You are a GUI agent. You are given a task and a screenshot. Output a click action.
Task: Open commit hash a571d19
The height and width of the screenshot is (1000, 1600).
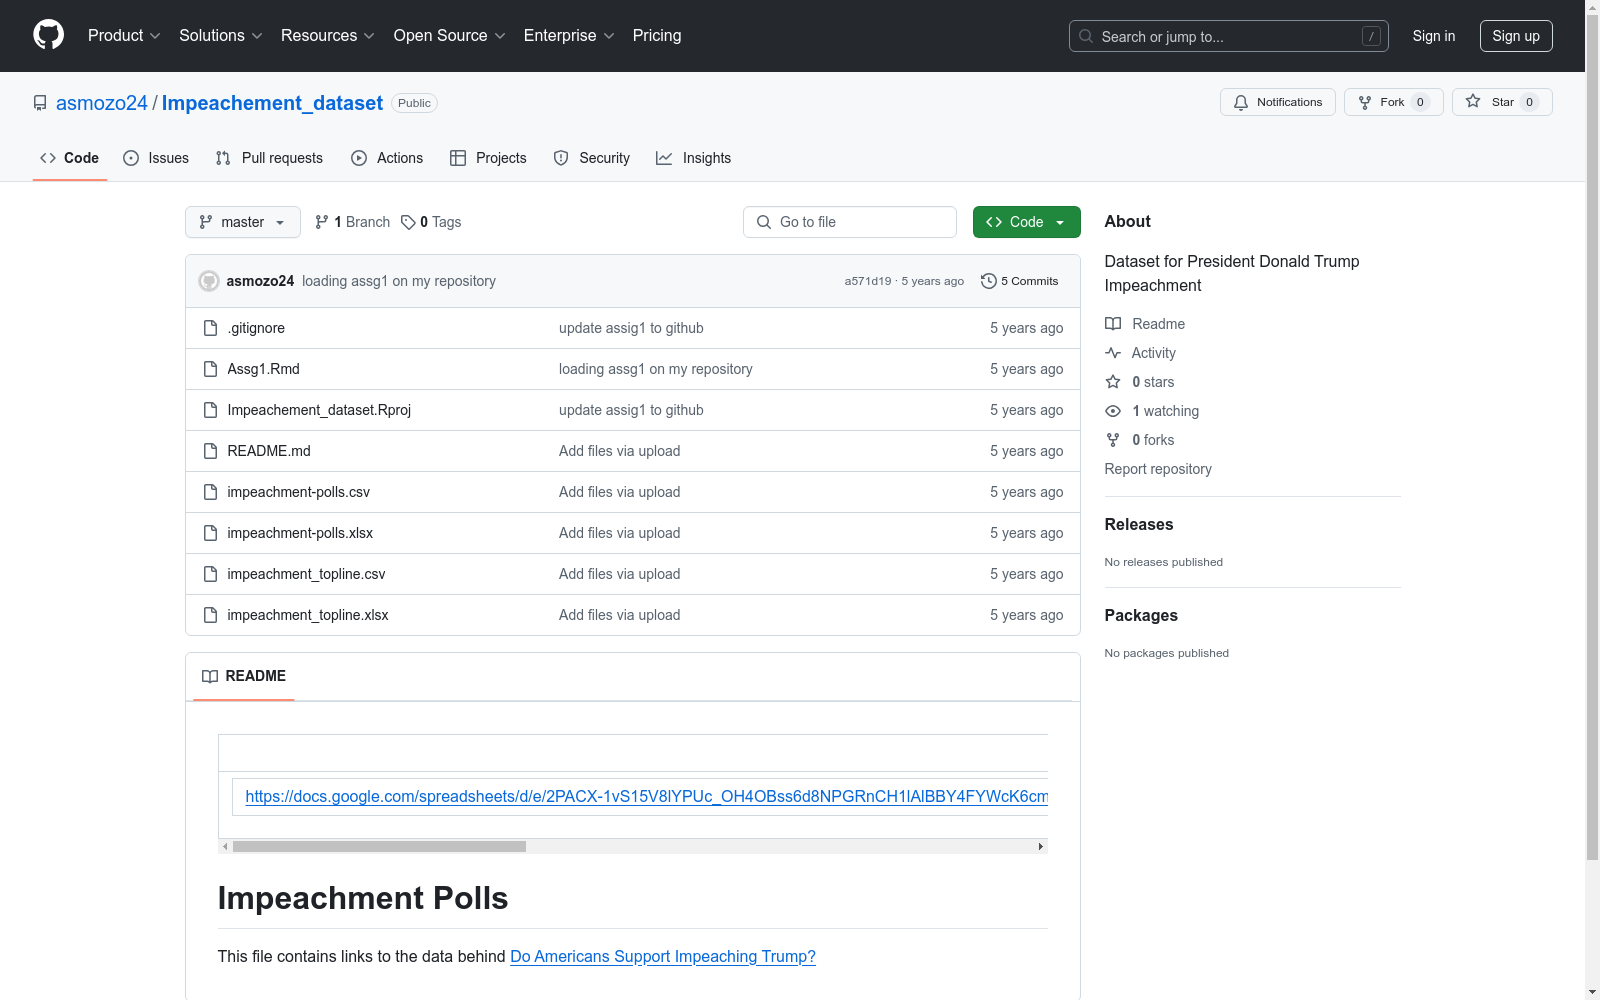pos(868,281)
